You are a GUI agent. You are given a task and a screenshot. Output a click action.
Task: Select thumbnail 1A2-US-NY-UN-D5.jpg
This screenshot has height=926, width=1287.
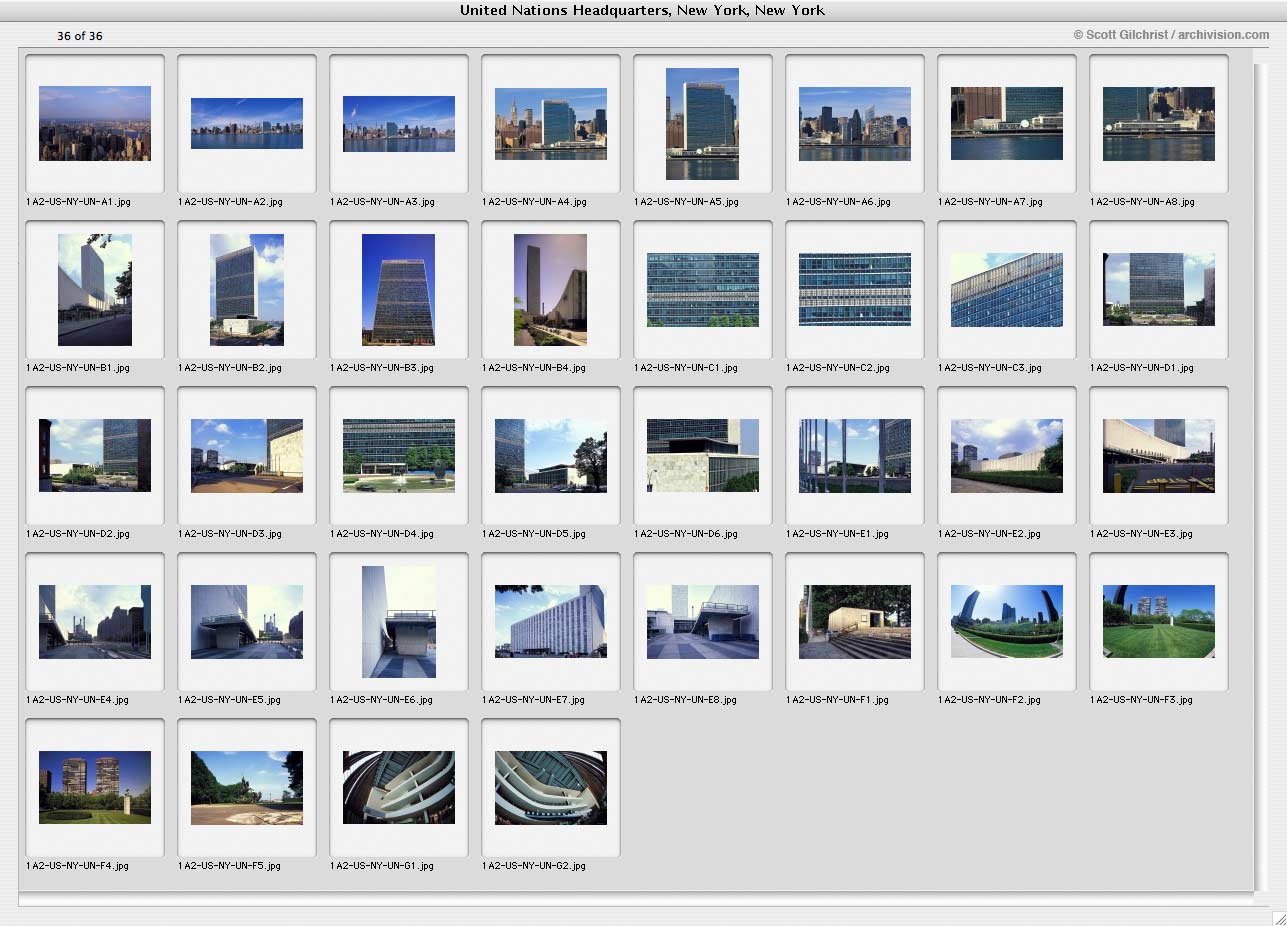coord(551,456)
